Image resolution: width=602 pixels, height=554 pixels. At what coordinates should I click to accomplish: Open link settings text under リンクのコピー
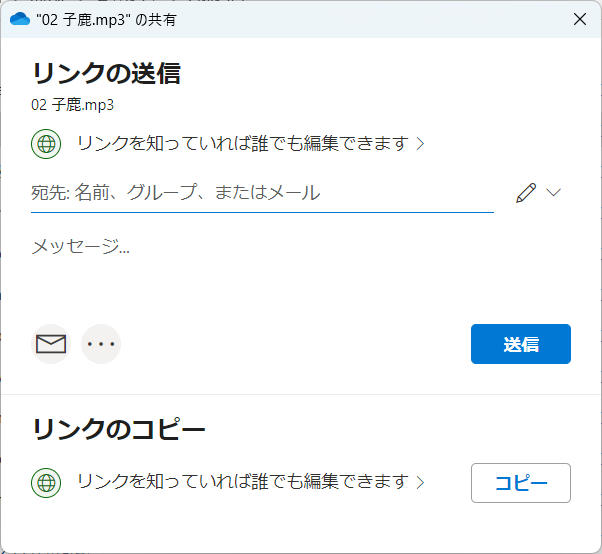243,482
